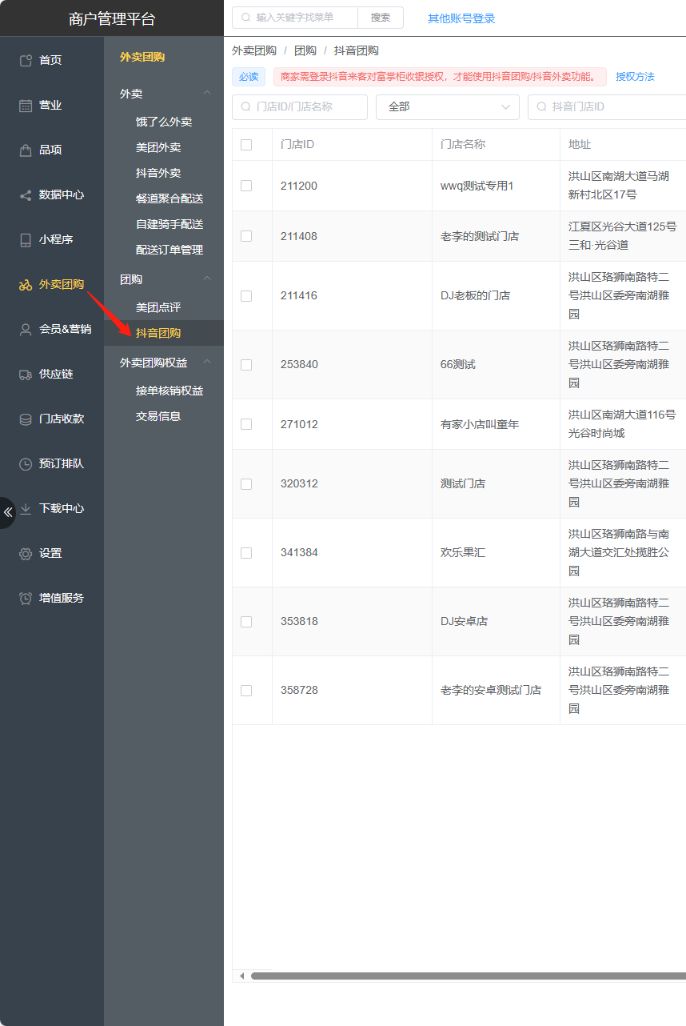Image resolution: width=686 pixels, height=1026 pixels.
Task: Click store ID 341384
Action: click(299, 553)
